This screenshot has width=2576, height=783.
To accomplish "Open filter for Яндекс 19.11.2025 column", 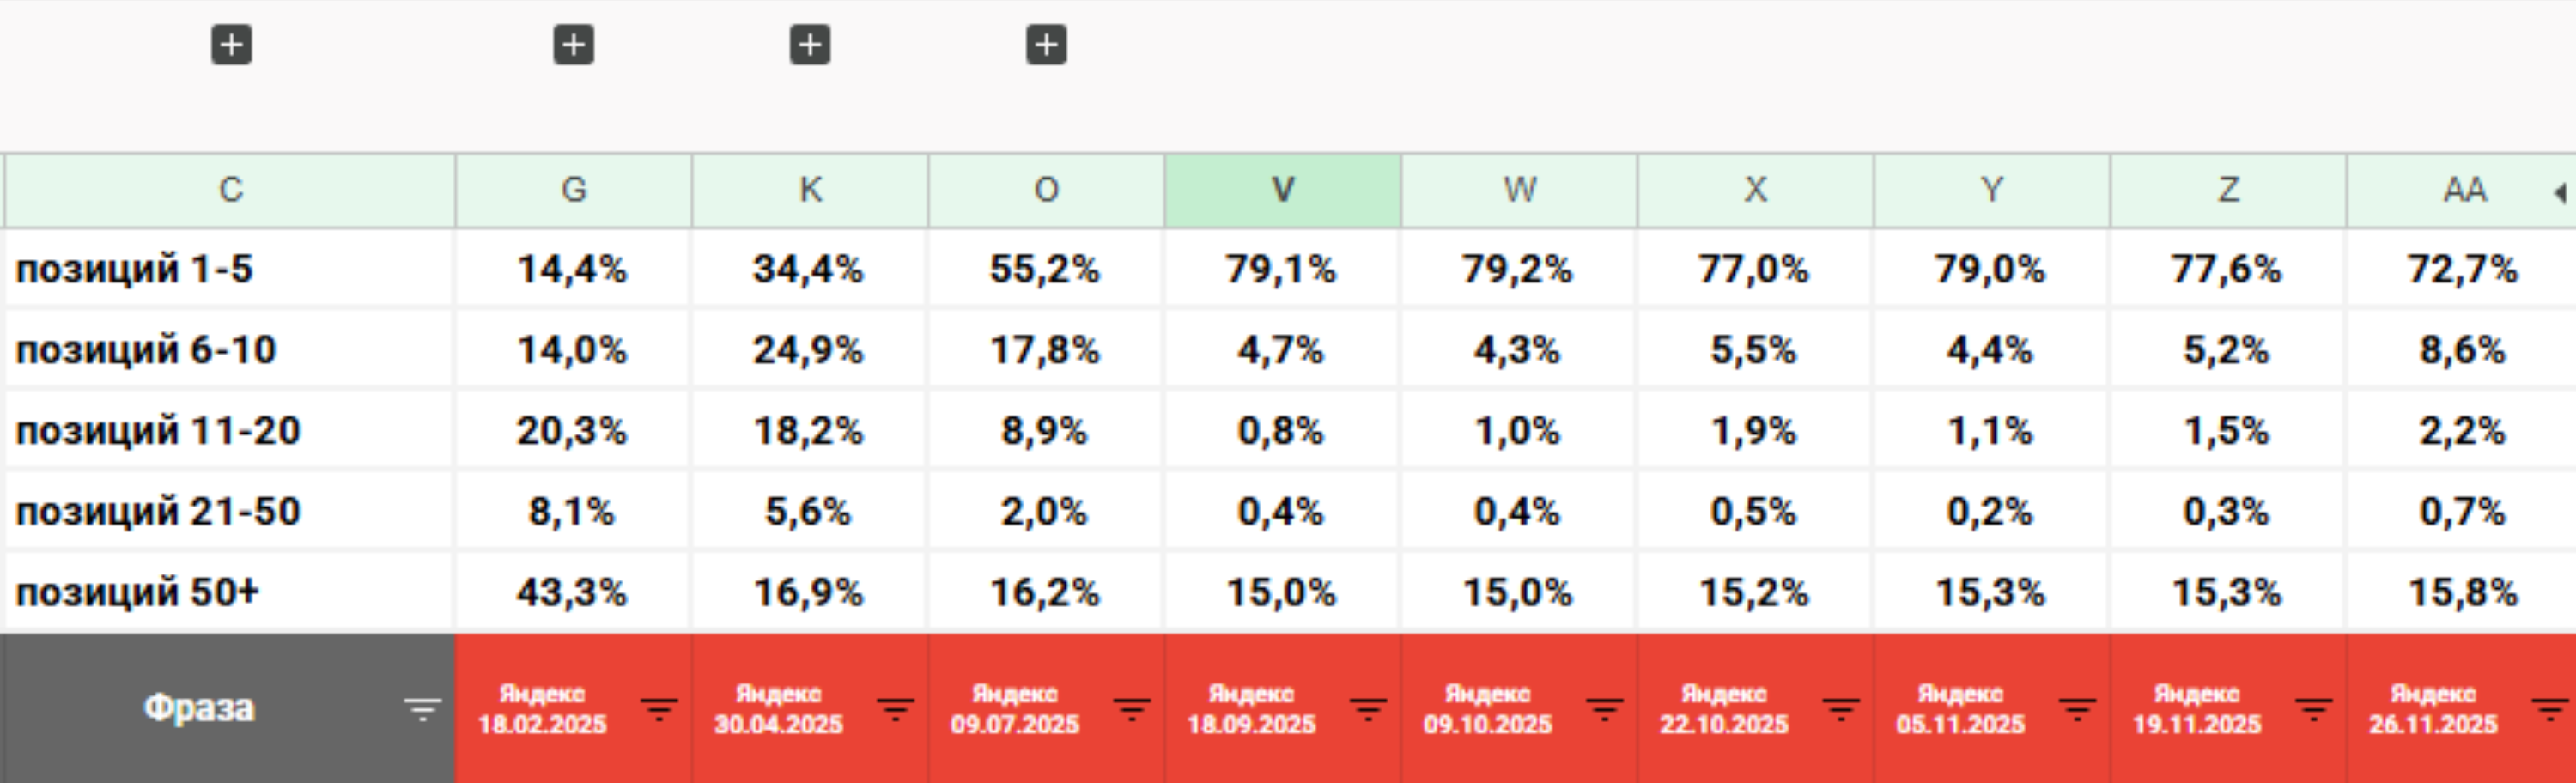I will click(2313, 710).
